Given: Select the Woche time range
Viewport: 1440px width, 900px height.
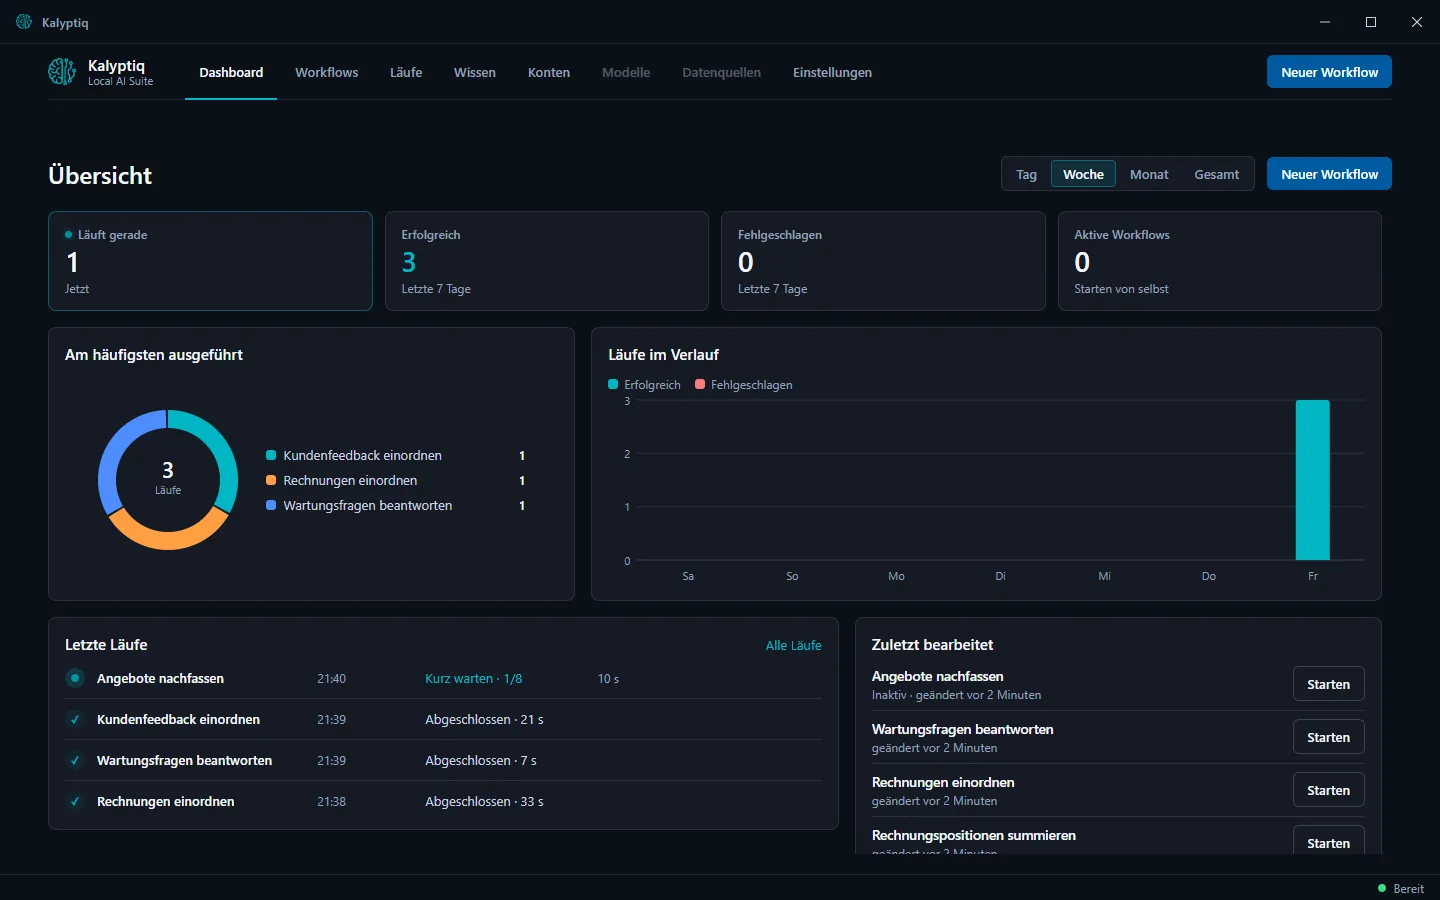Looking at the screenshot, I should click(x=1083, y=174).
